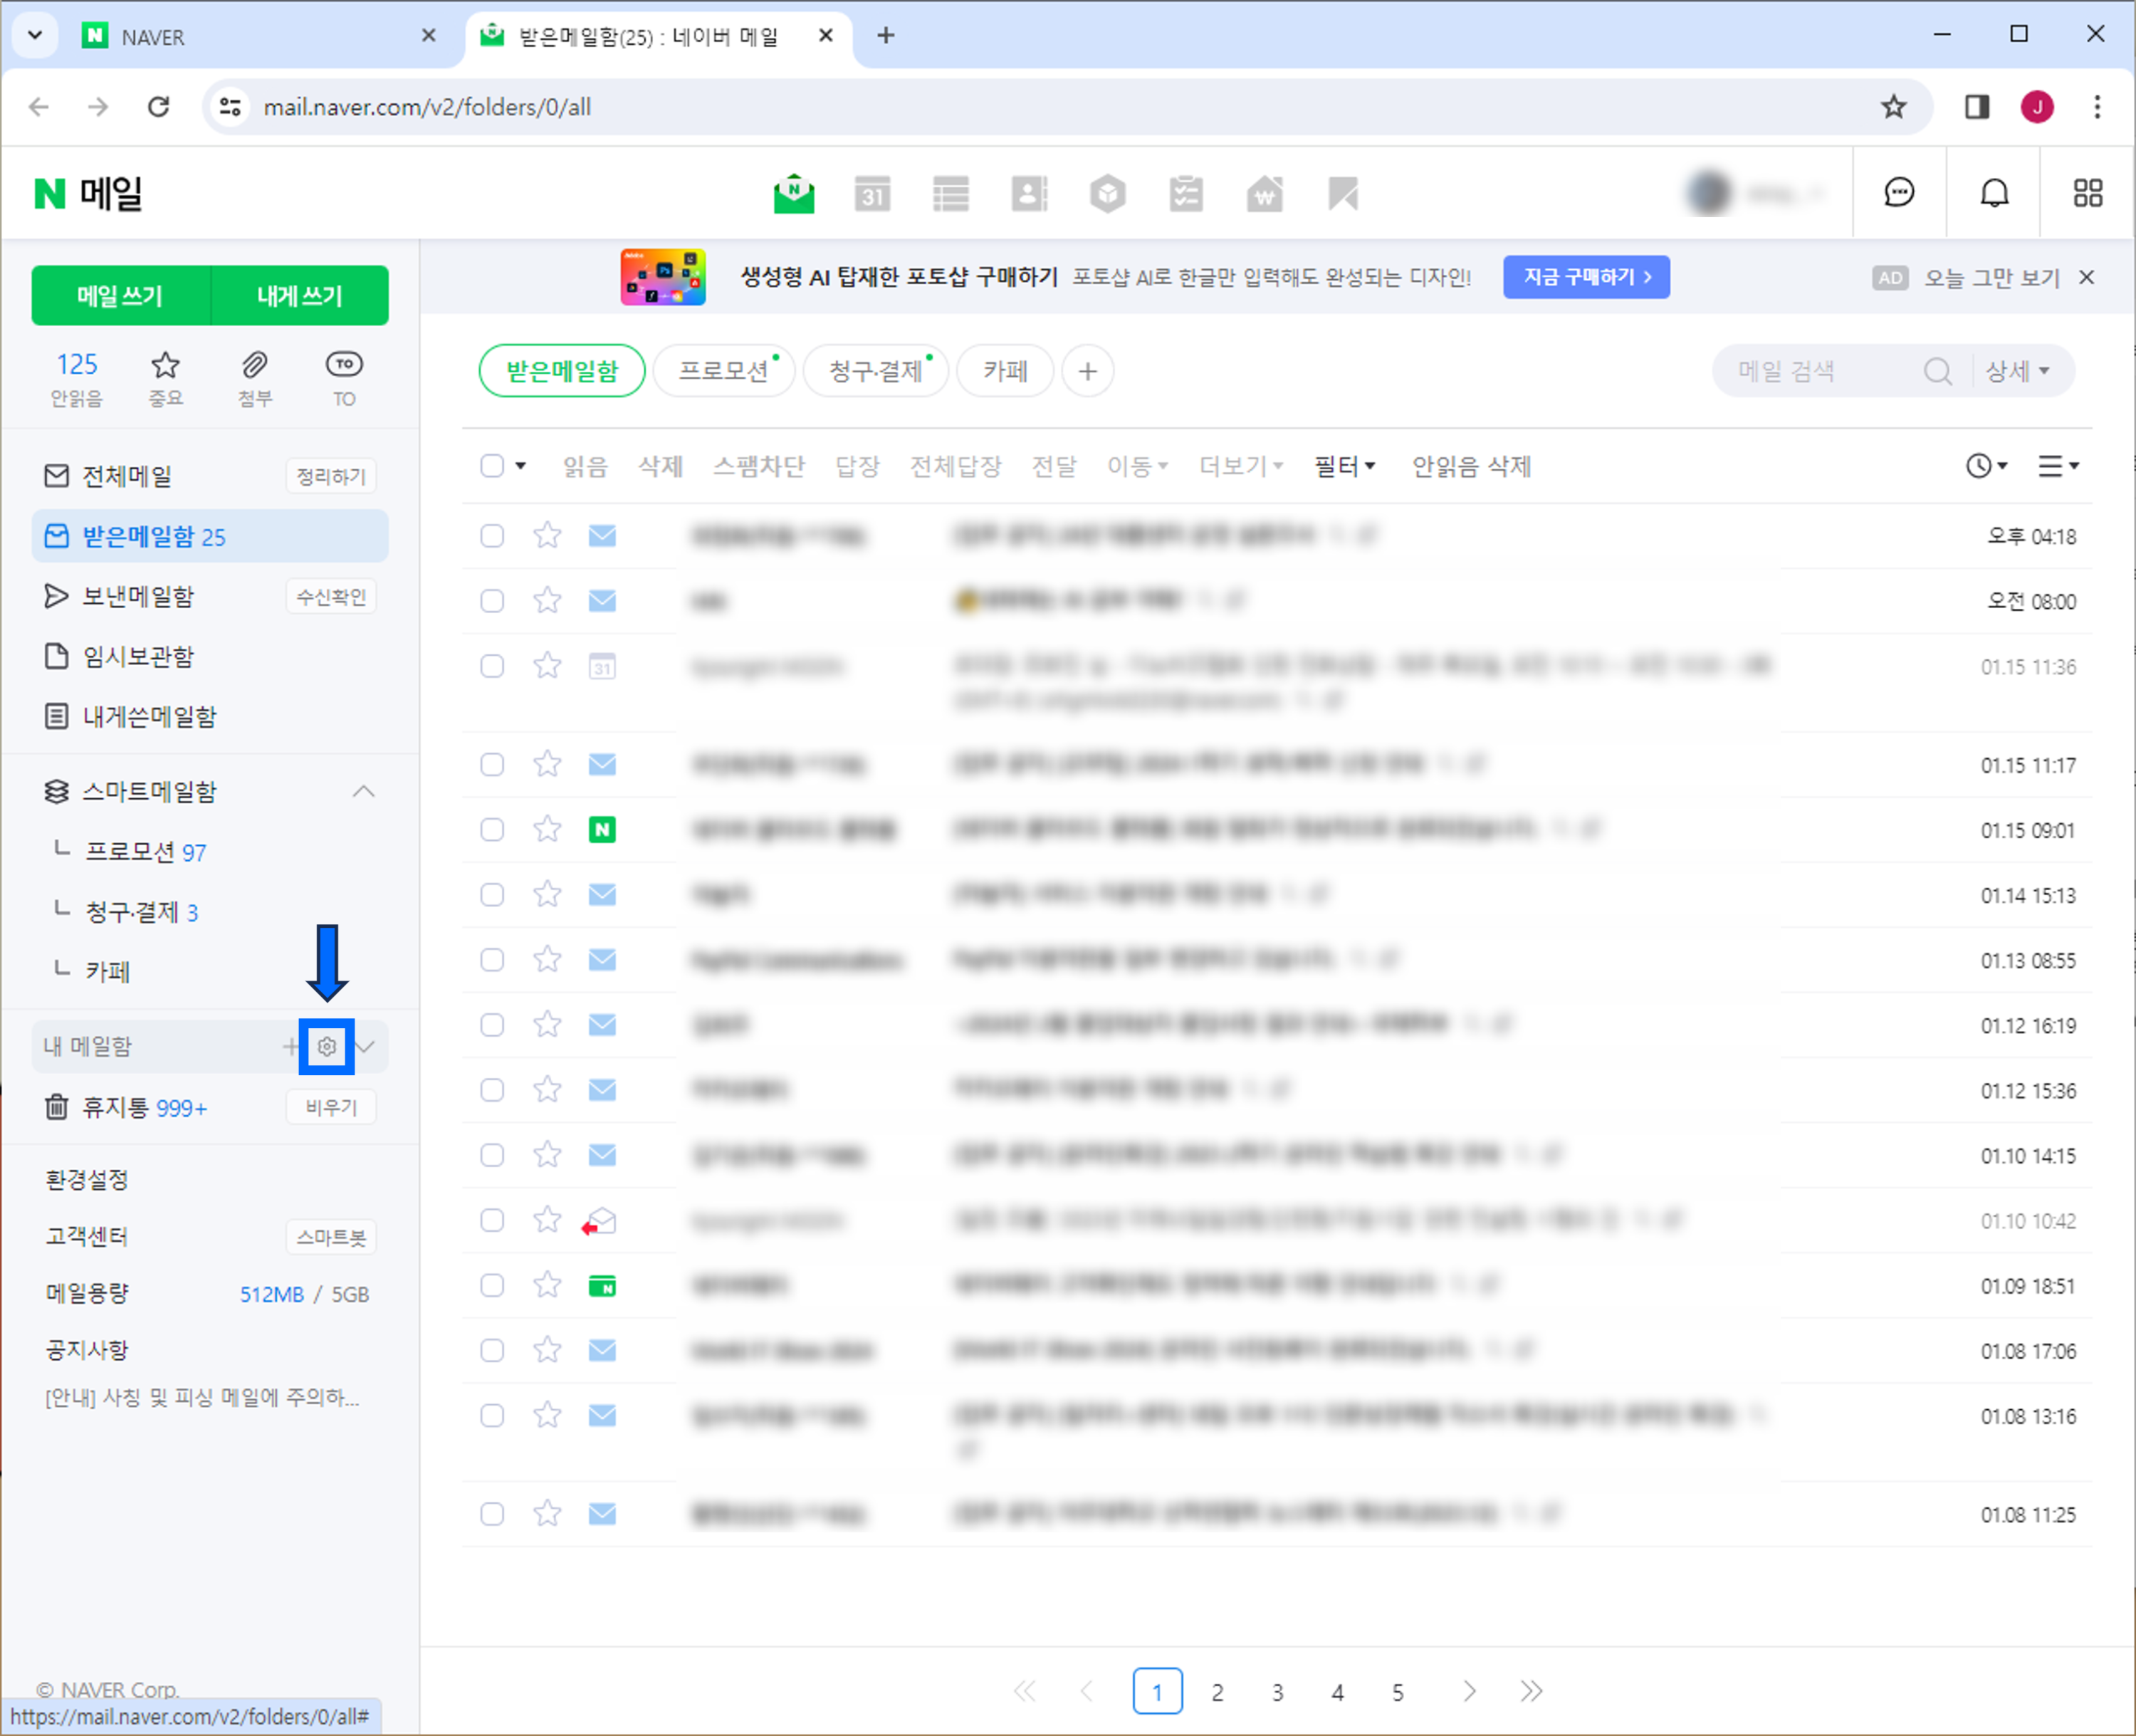Click the 비우기 button next to 휴지통
This screenshot has width=2136, height=1736.
coord(331,1108)
